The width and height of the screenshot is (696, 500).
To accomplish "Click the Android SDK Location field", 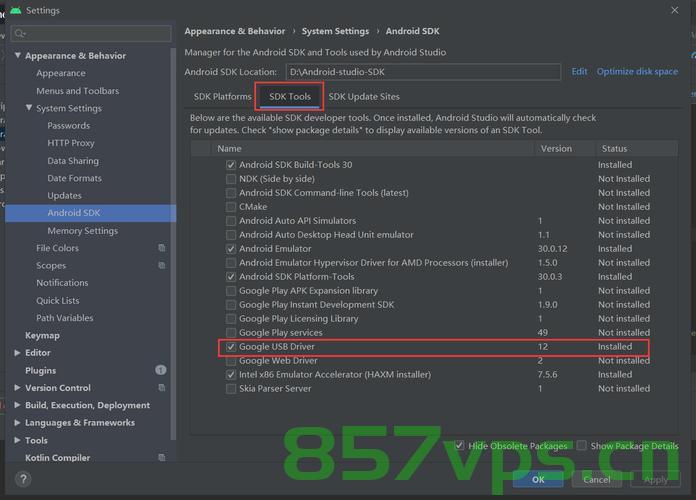I will pyautogui.click(x=423, y=72).
